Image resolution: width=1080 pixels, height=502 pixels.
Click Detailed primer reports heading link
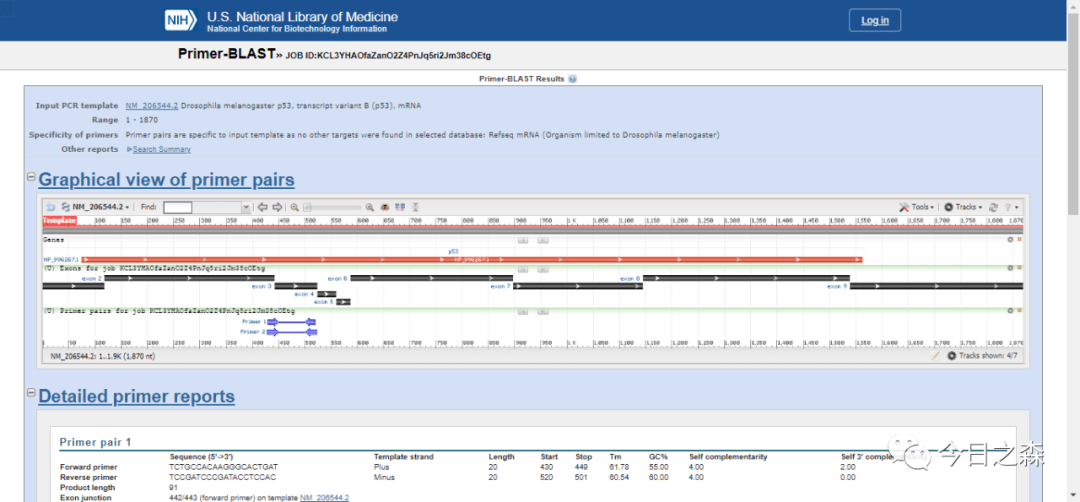tap(136, 397)
